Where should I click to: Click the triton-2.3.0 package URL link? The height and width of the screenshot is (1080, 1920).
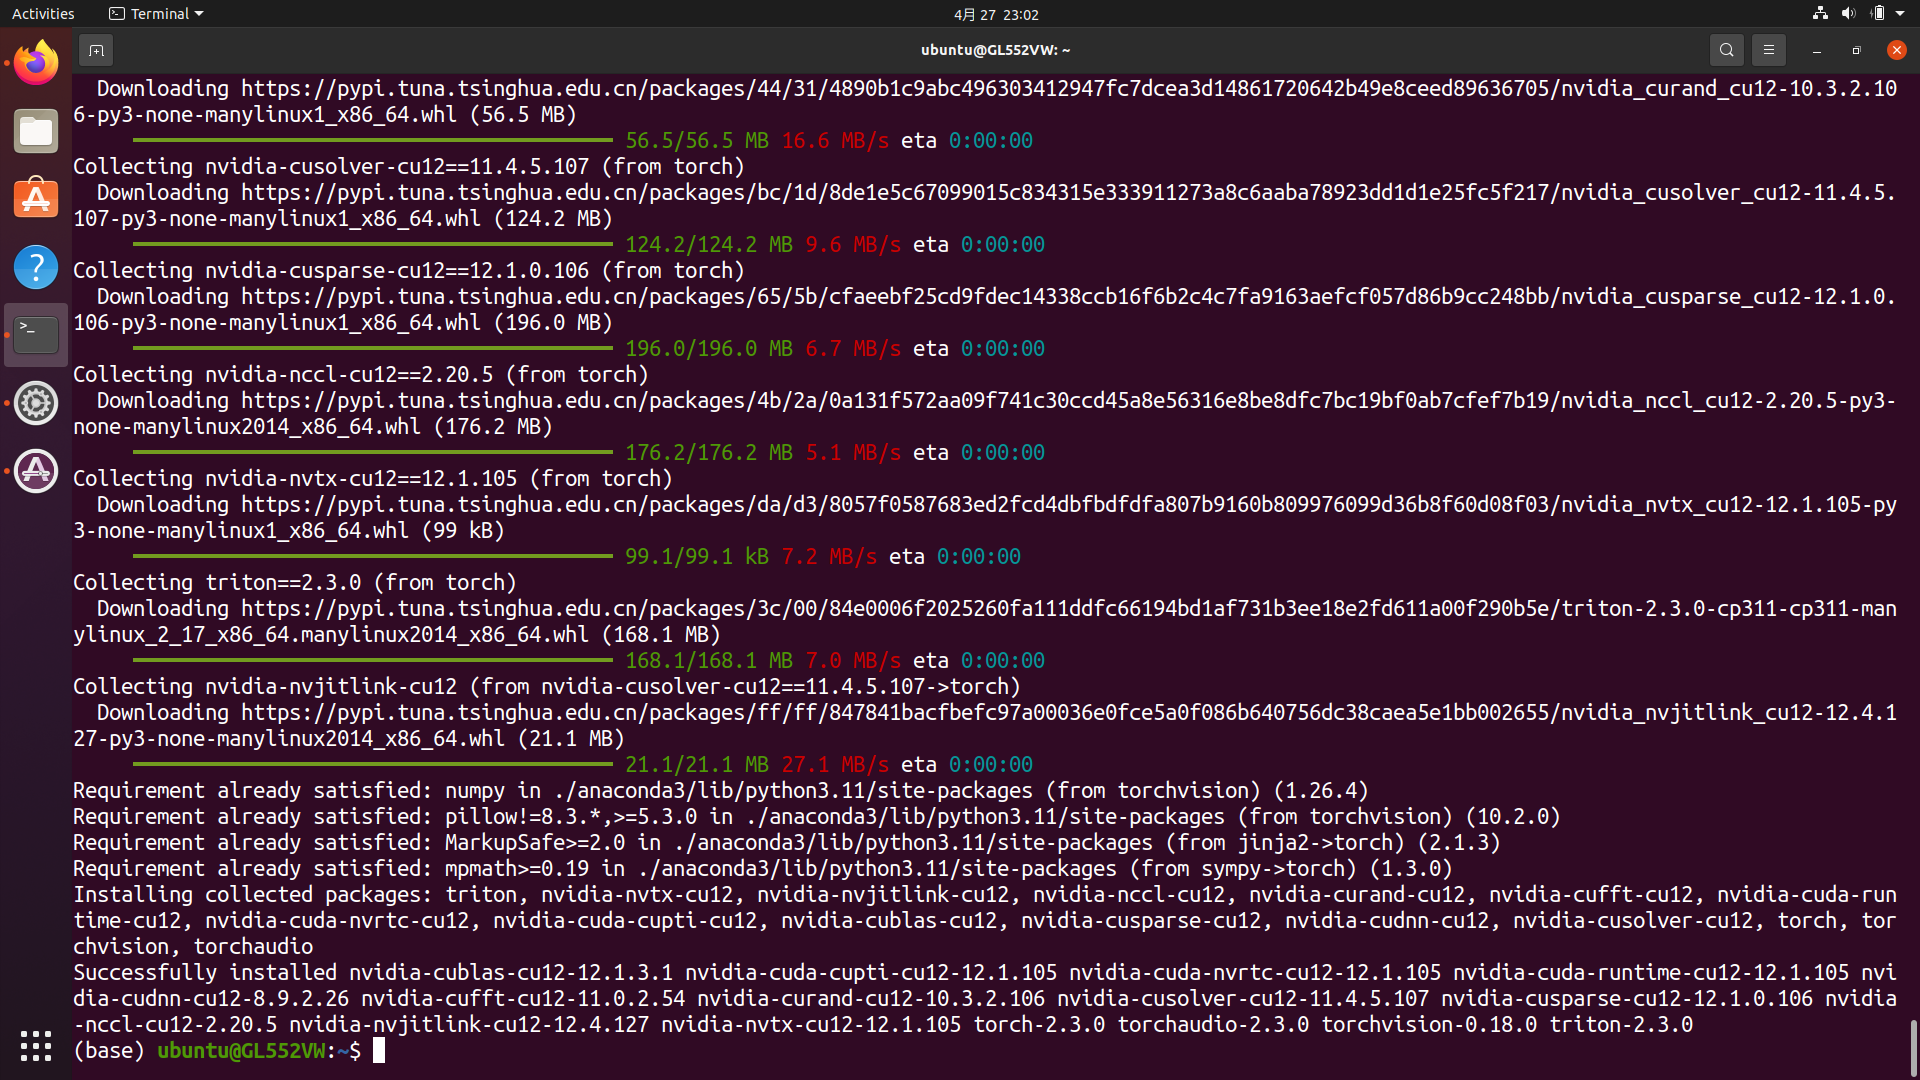(x=900, y=608)
